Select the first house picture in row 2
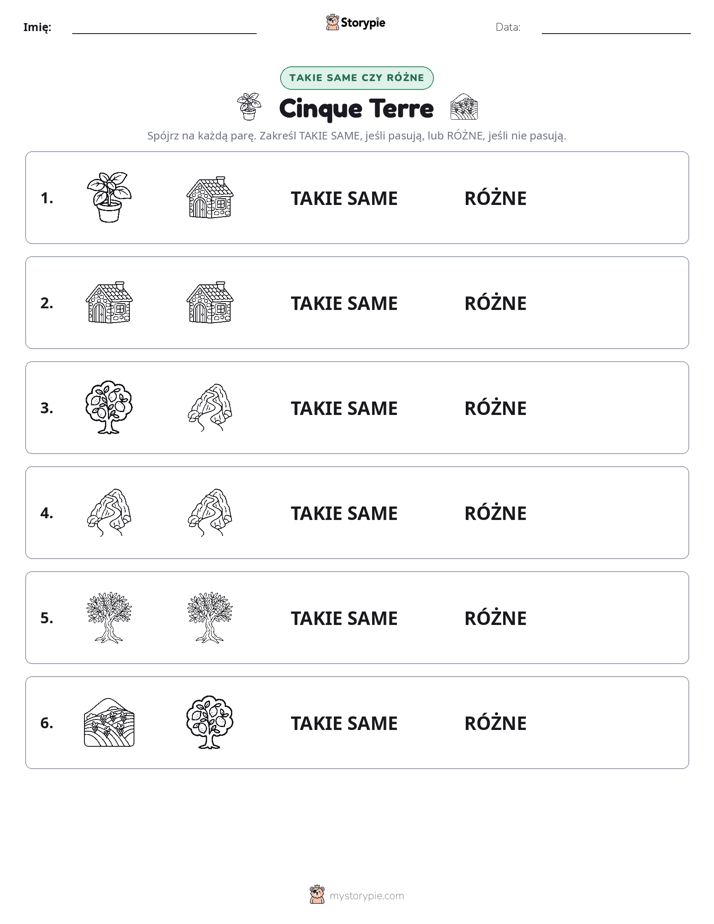Screen dimensions: 714x924 click(x=109, y=302)
